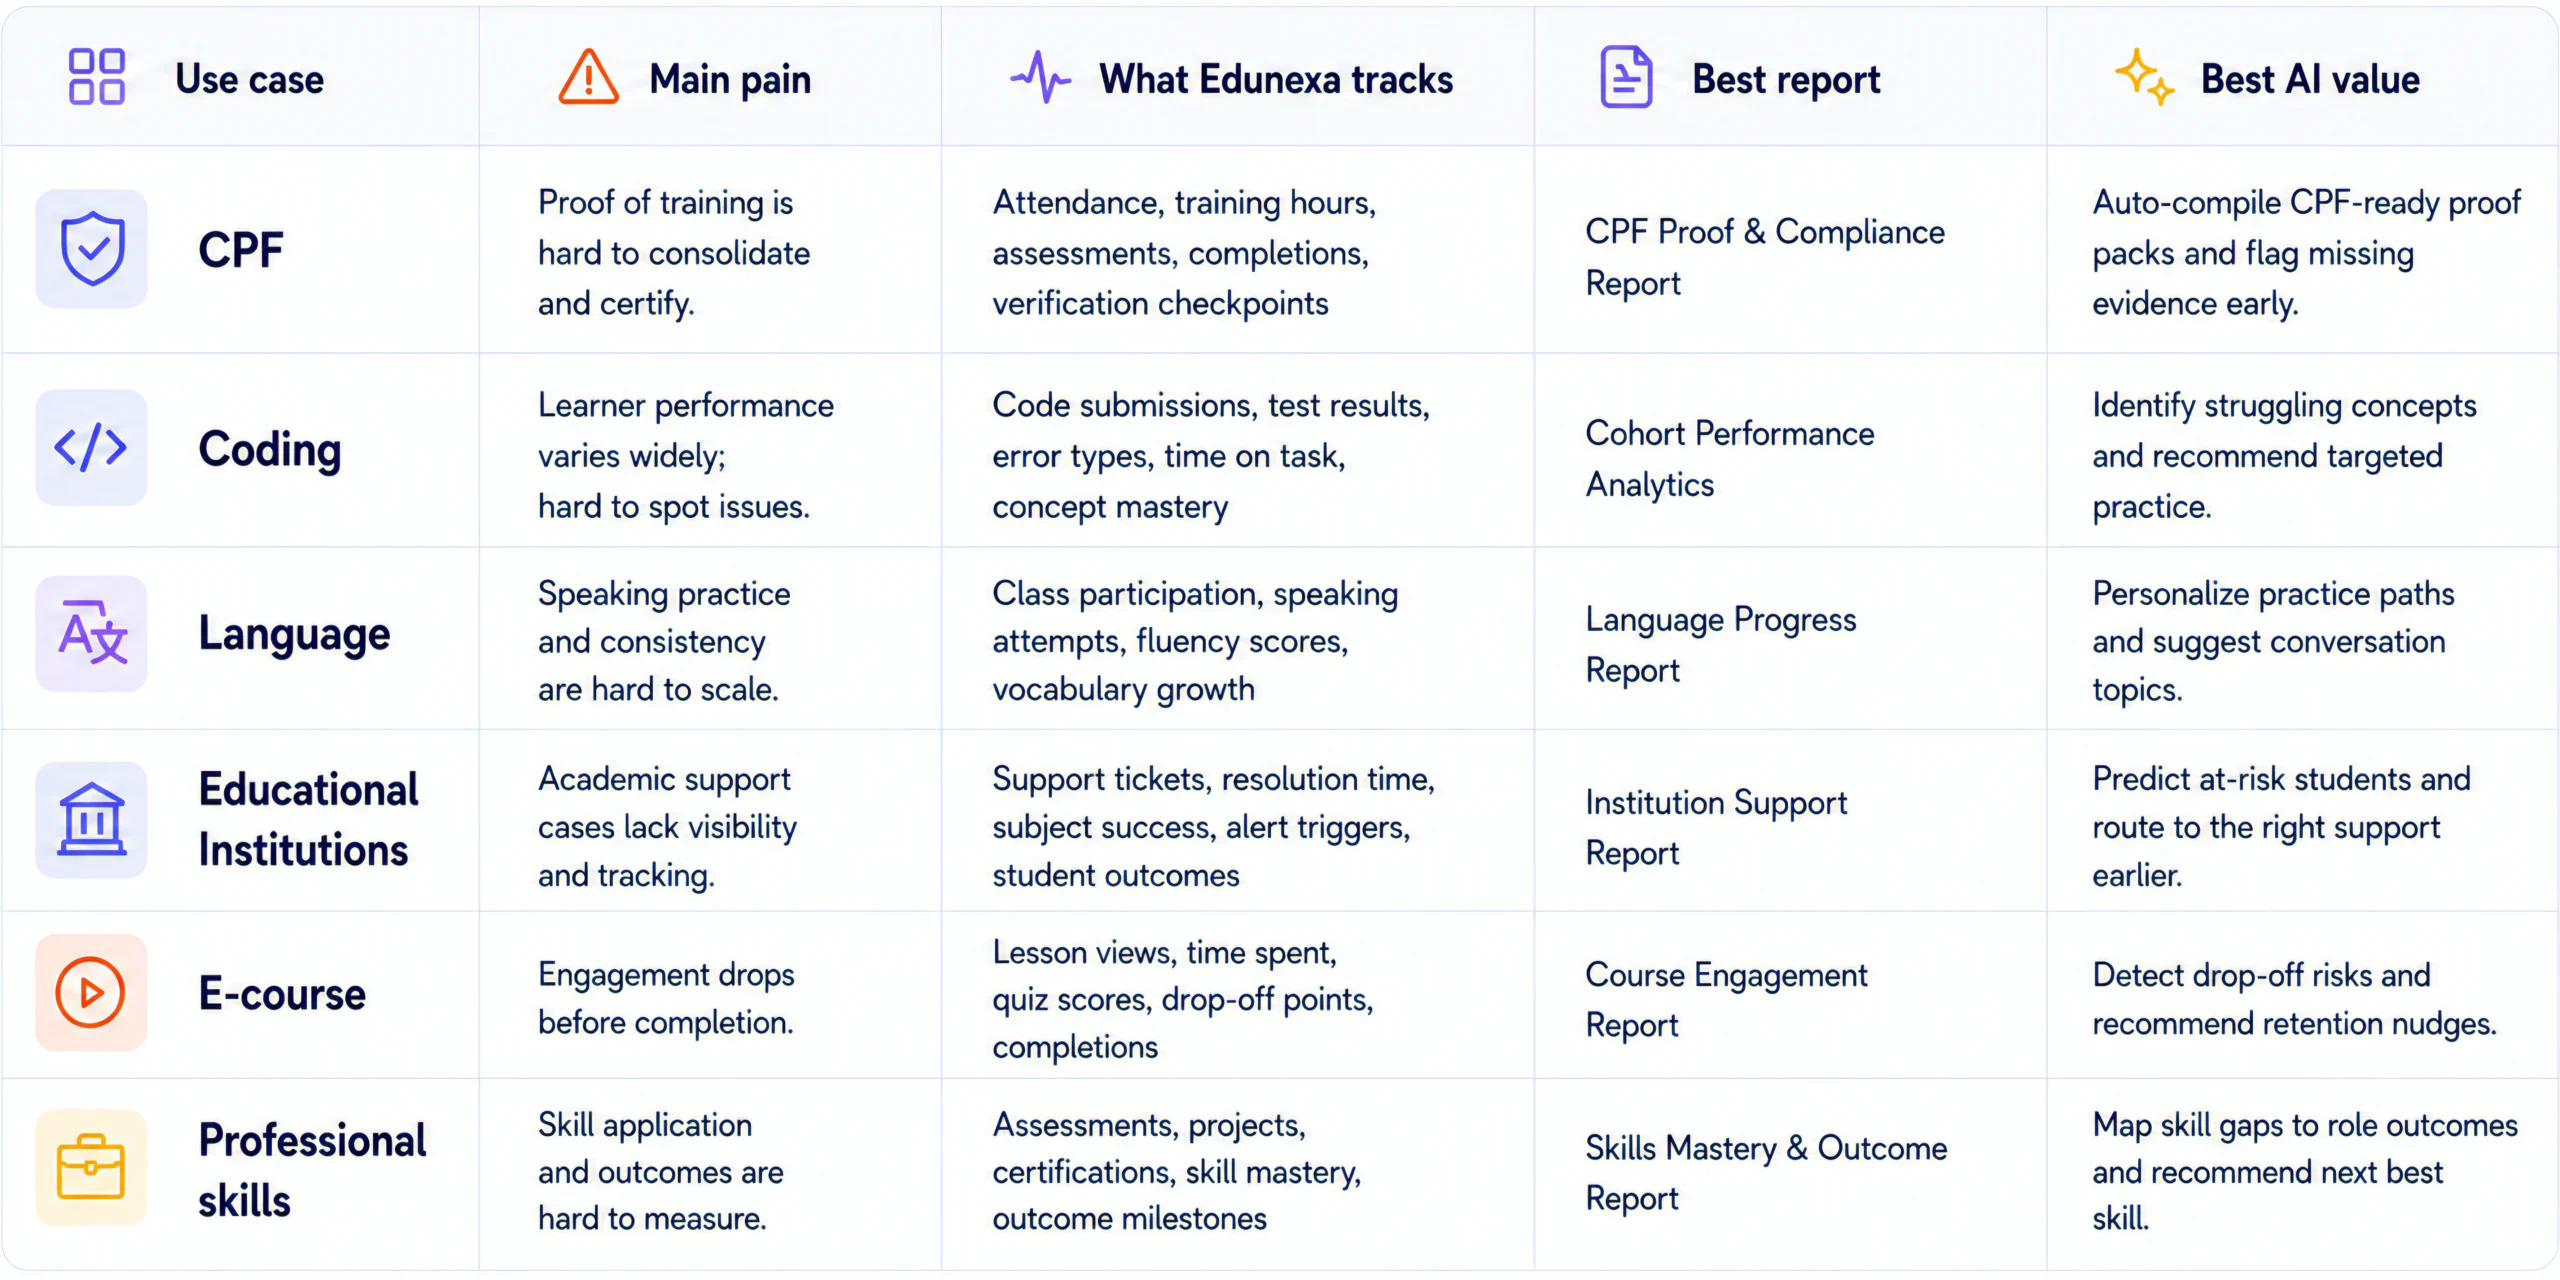Select the Skills Mastery & Outcome Report
Screen dimensions: 2560x1280
[1766, 1172]
